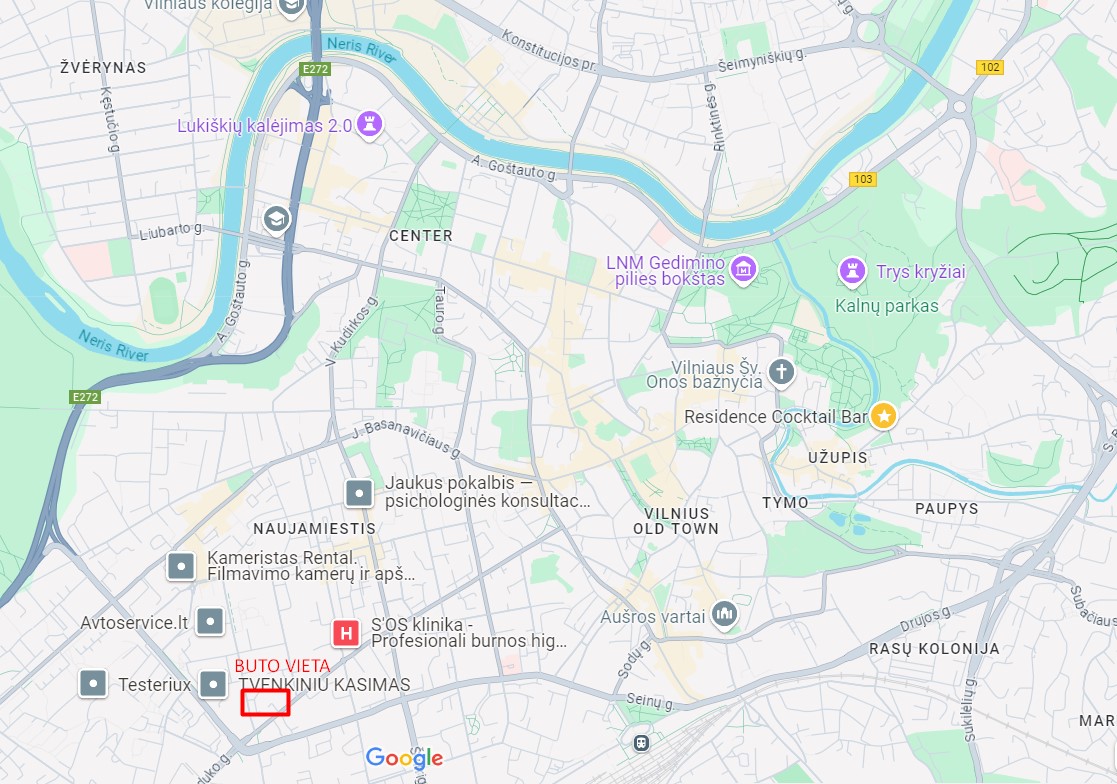Open the Trys kryžiai monument marker
This screenshot has width=1117, height=784.
[x=852, y=271]
